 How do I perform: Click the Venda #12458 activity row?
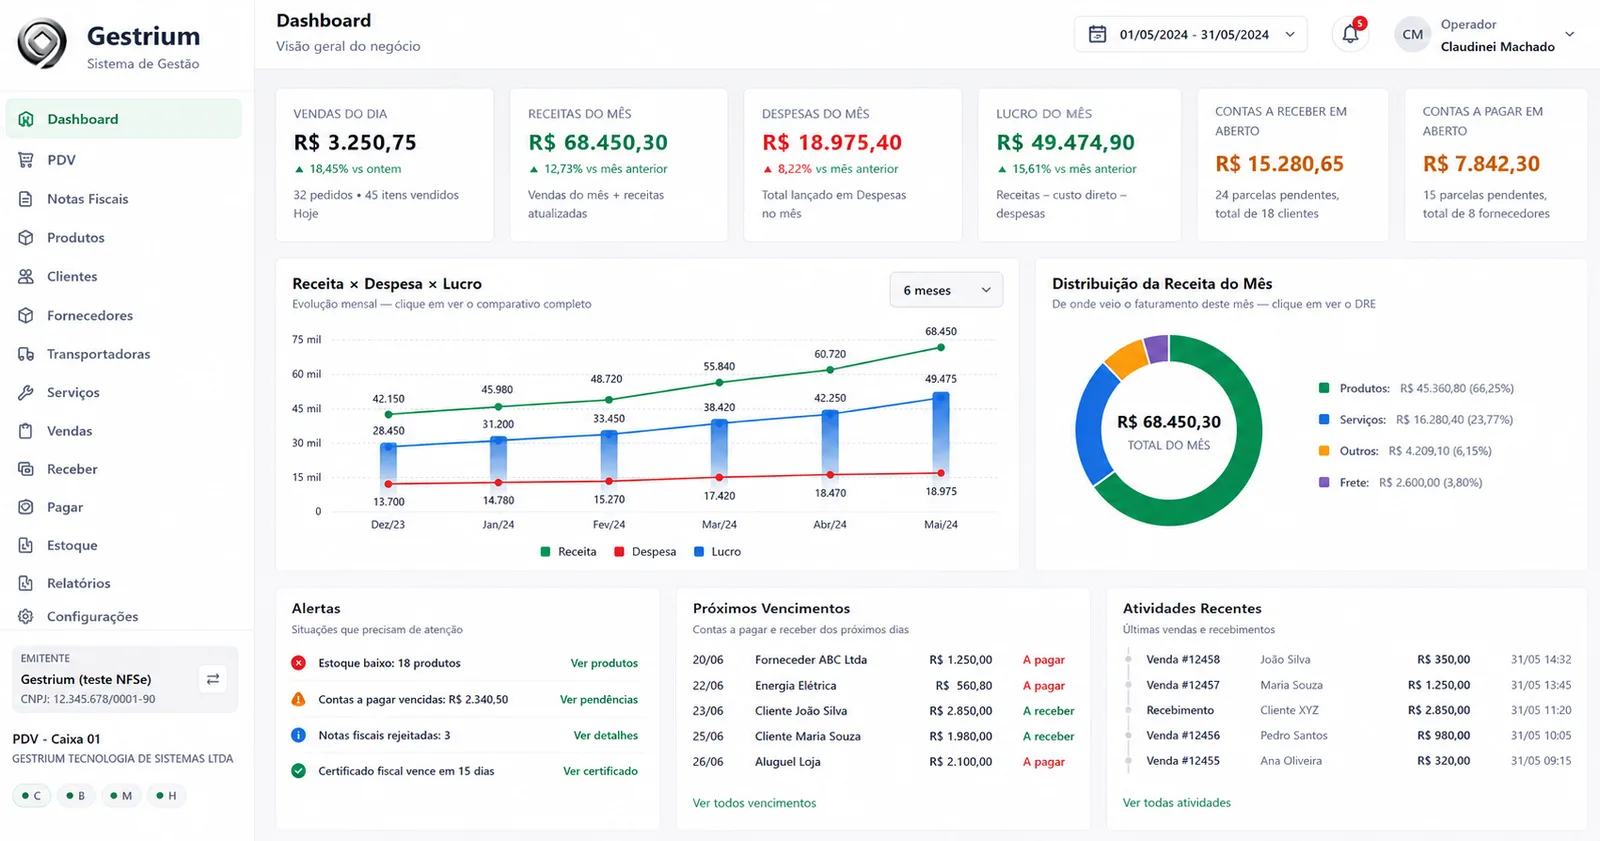click(1348, 660)
